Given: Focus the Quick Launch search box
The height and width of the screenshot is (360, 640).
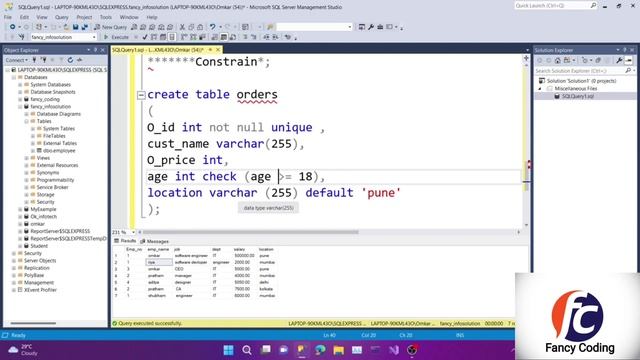Looking at the screenshot, I should coord(556,6).
